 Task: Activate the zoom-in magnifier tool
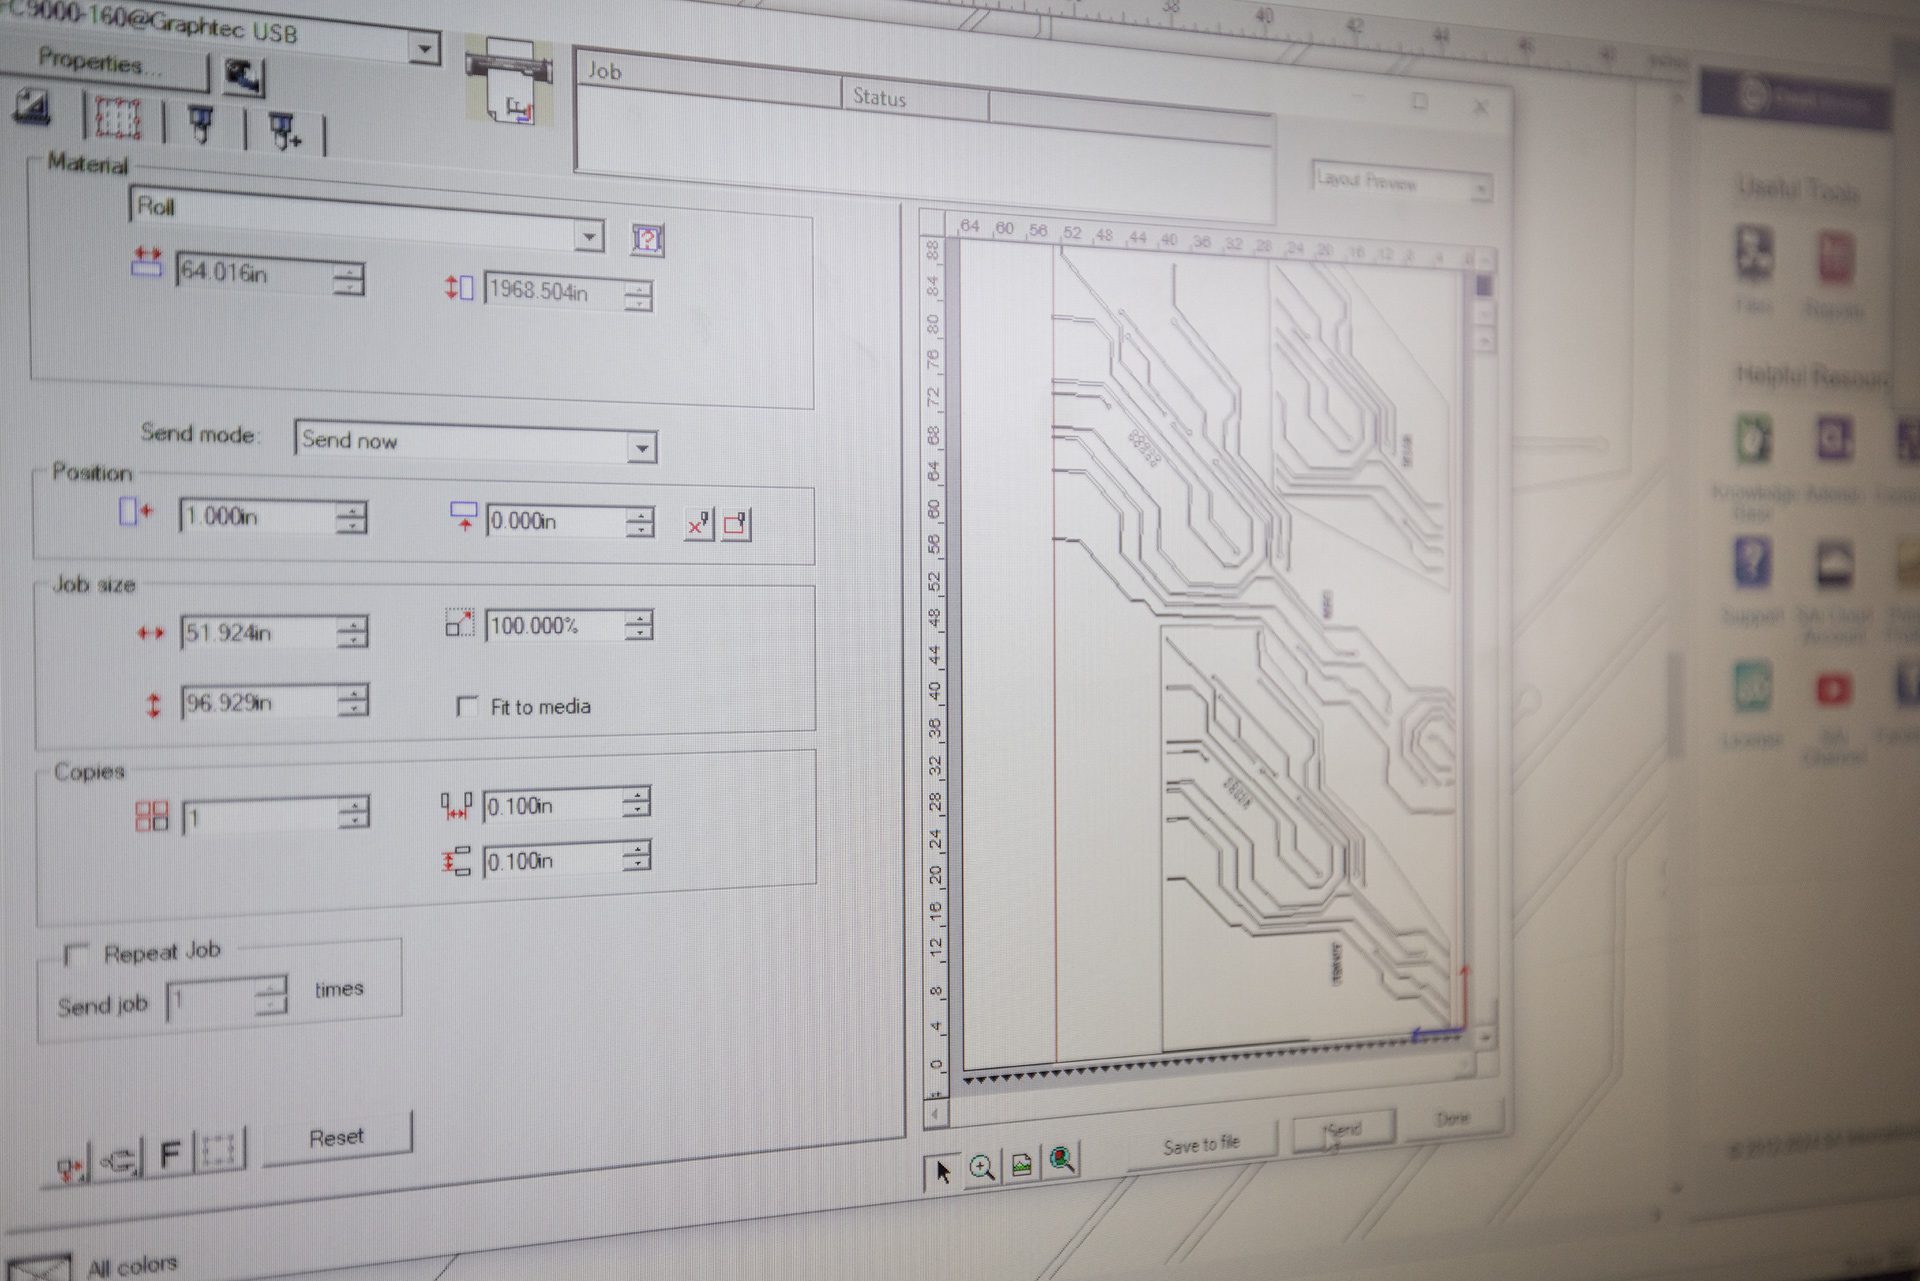click(x=982, y=1167)
